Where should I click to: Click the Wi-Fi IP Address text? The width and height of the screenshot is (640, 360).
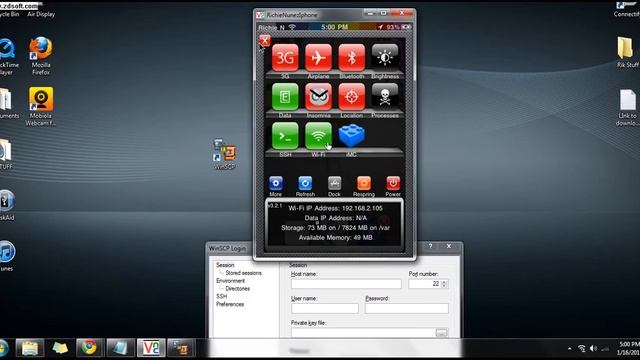(336, 208)
